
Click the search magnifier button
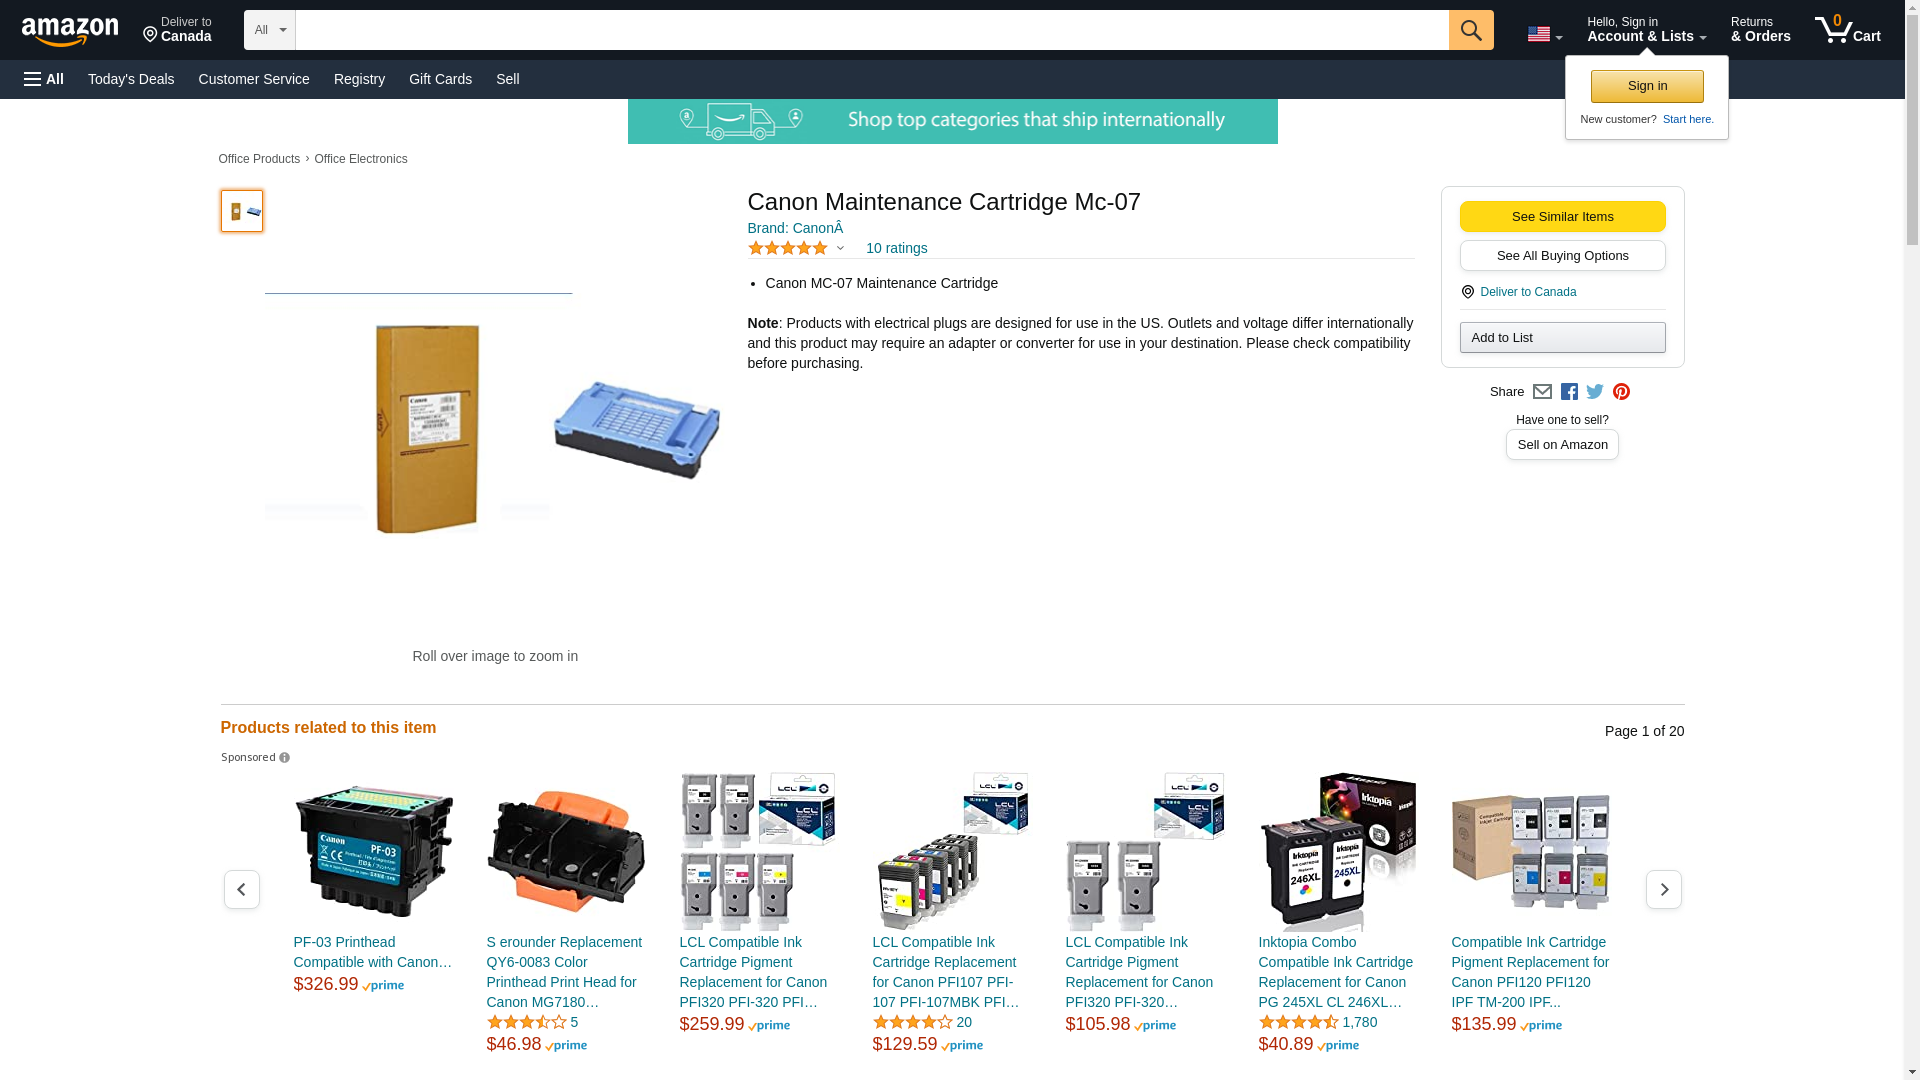[x=1471, y=30]
